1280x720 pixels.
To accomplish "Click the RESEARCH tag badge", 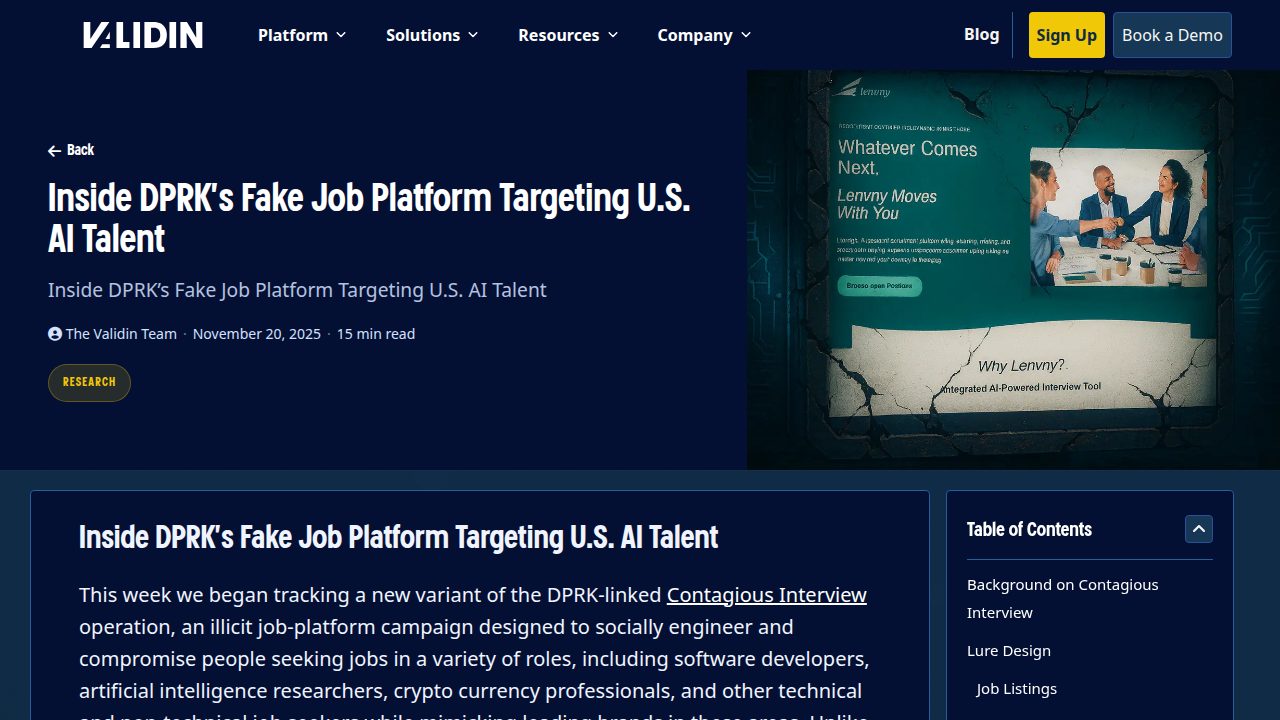I will click(x=89, y=382).
